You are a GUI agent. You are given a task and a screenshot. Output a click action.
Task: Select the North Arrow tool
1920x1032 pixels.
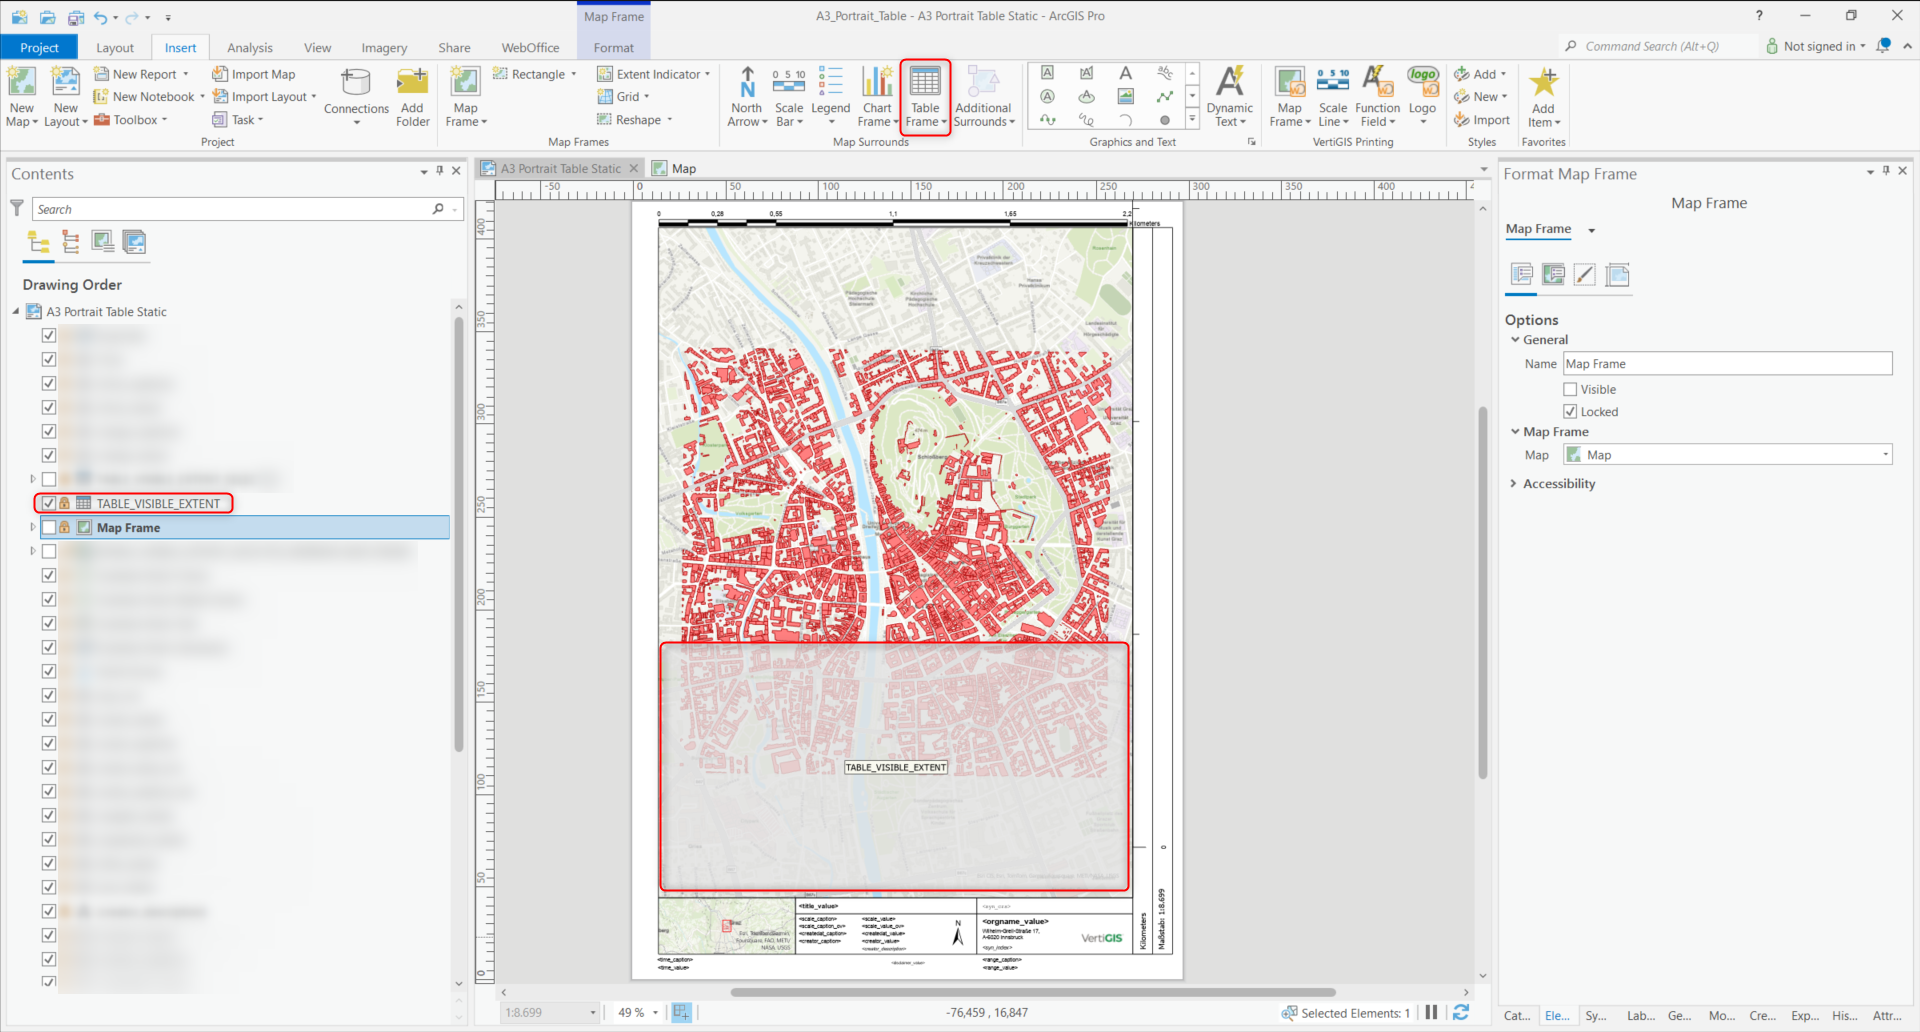pyautogui.click(x=747, y=95)
